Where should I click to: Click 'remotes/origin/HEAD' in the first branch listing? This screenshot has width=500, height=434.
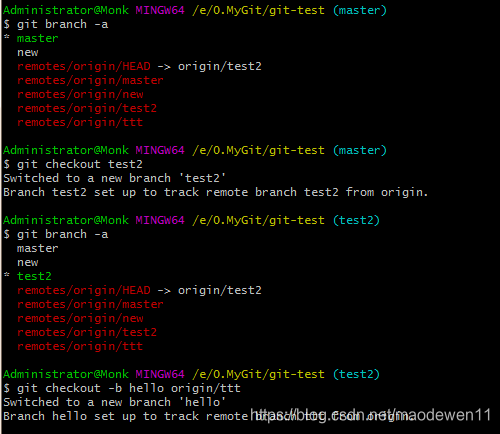coord(84,66)
